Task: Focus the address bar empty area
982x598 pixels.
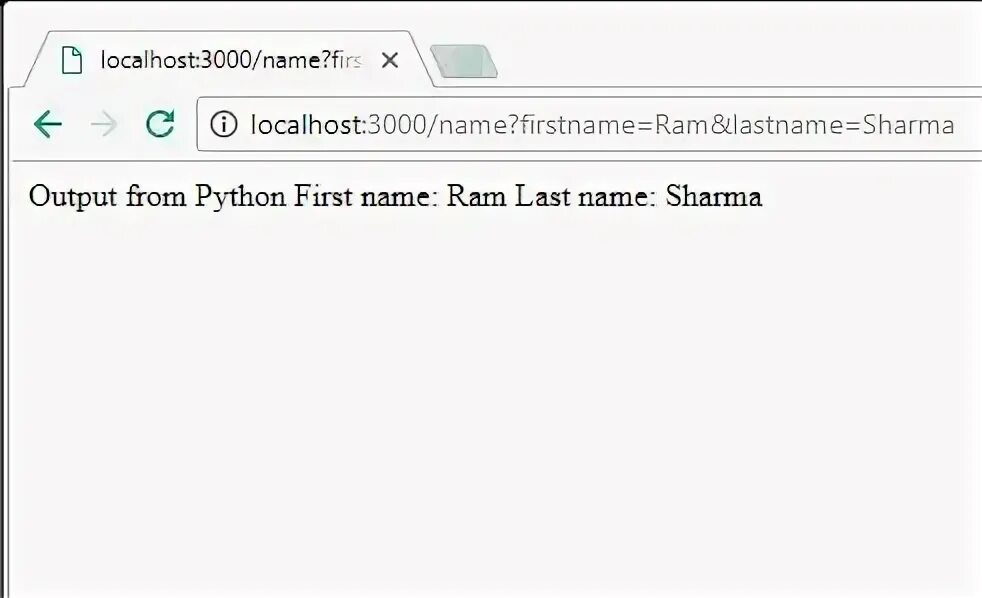Action: [x=968, y=125]
